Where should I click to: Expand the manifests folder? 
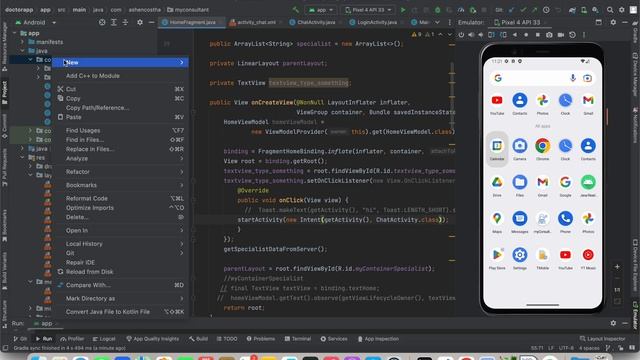pyautogui.click(x=22, y=42)
